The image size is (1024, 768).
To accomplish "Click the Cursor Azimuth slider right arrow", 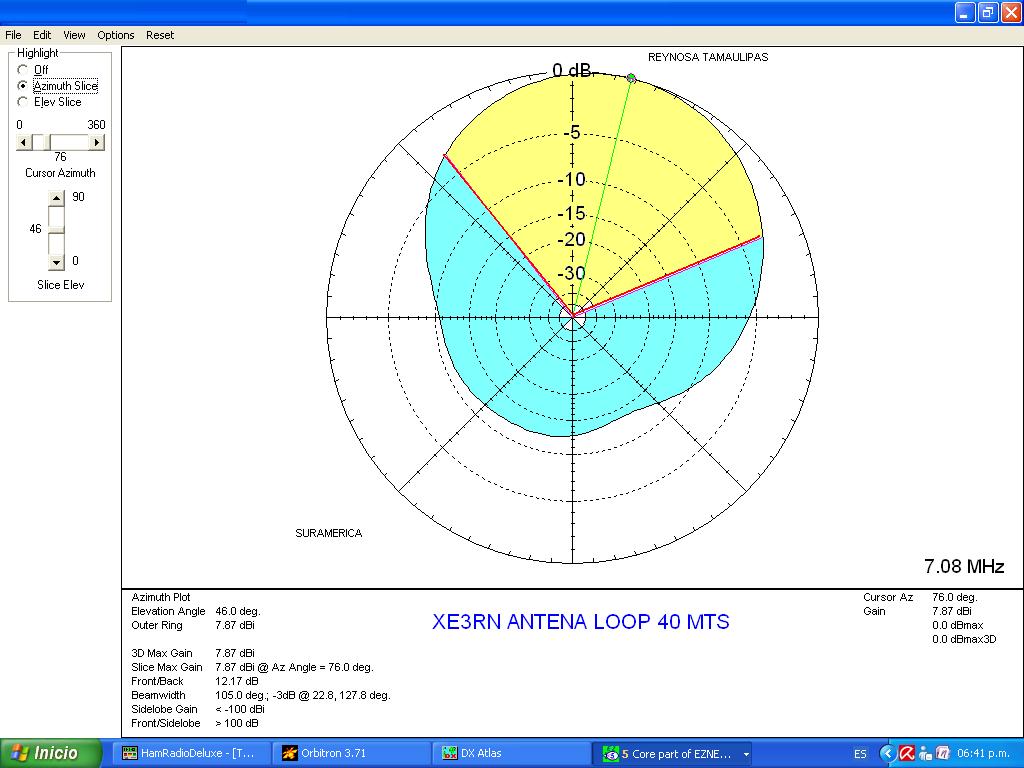I will pyautogui.click(x=97, y=143).
